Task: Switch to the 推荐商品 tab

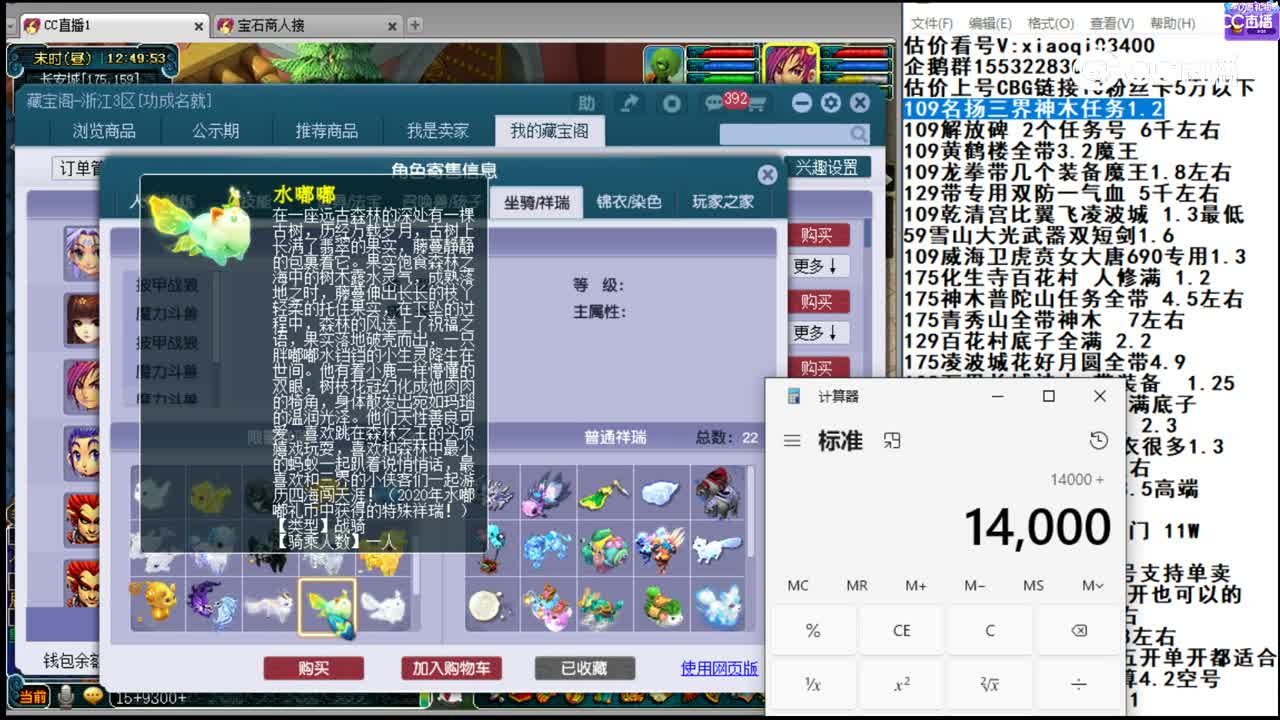Action: click(327, 131)
